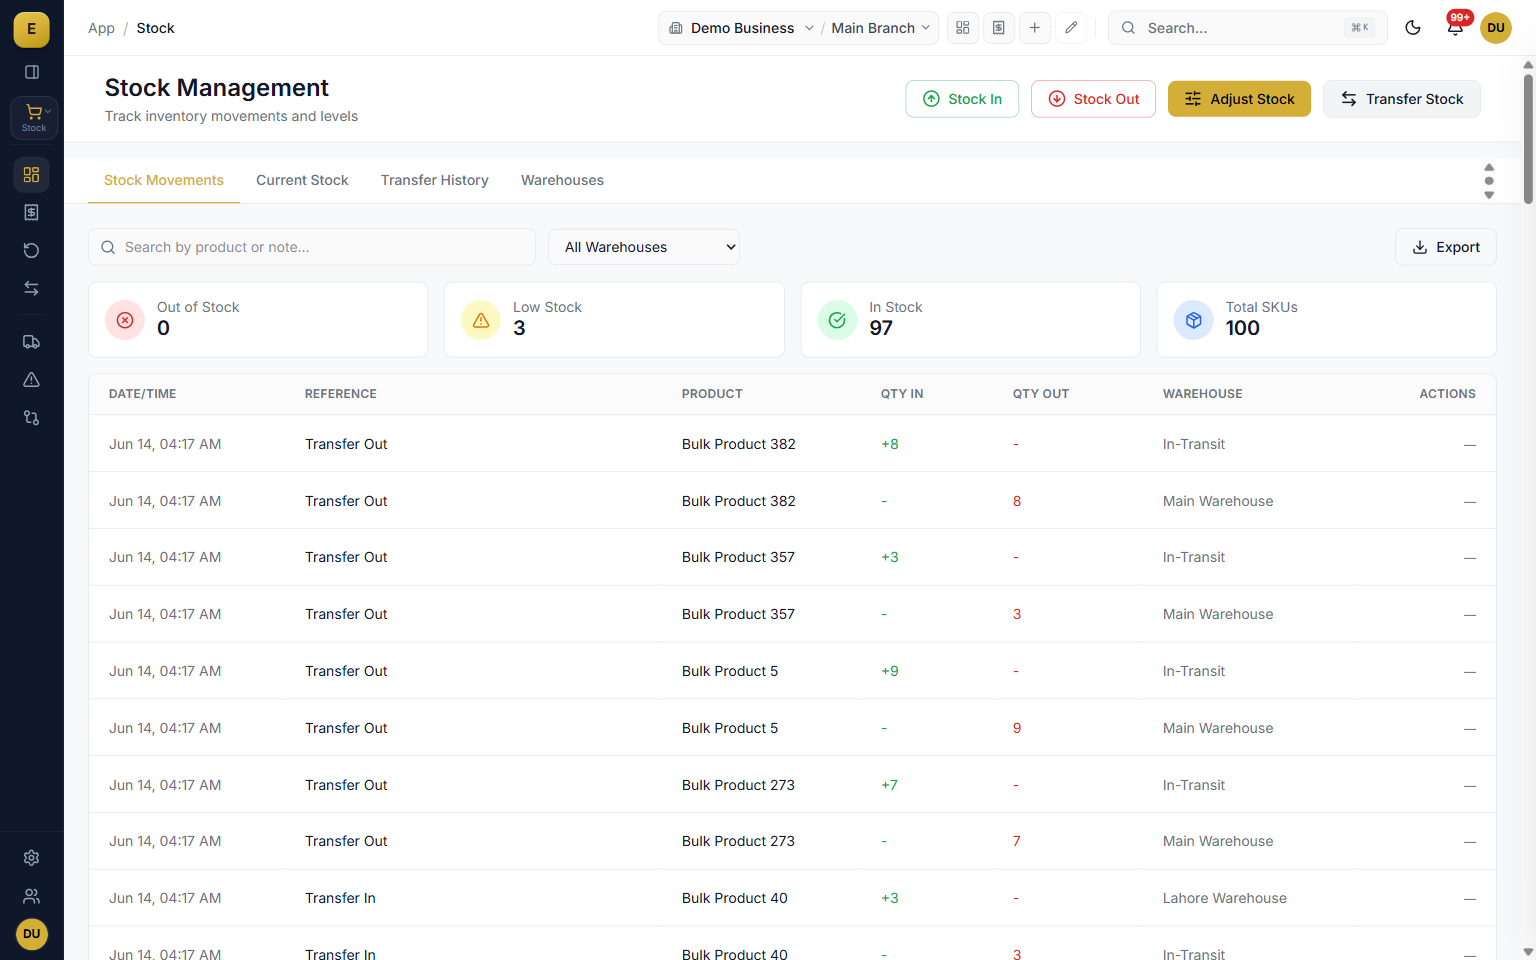Click the Transfer Stock button
The width and height of the screenshot is (1536, 960).
click(1401, 99)
